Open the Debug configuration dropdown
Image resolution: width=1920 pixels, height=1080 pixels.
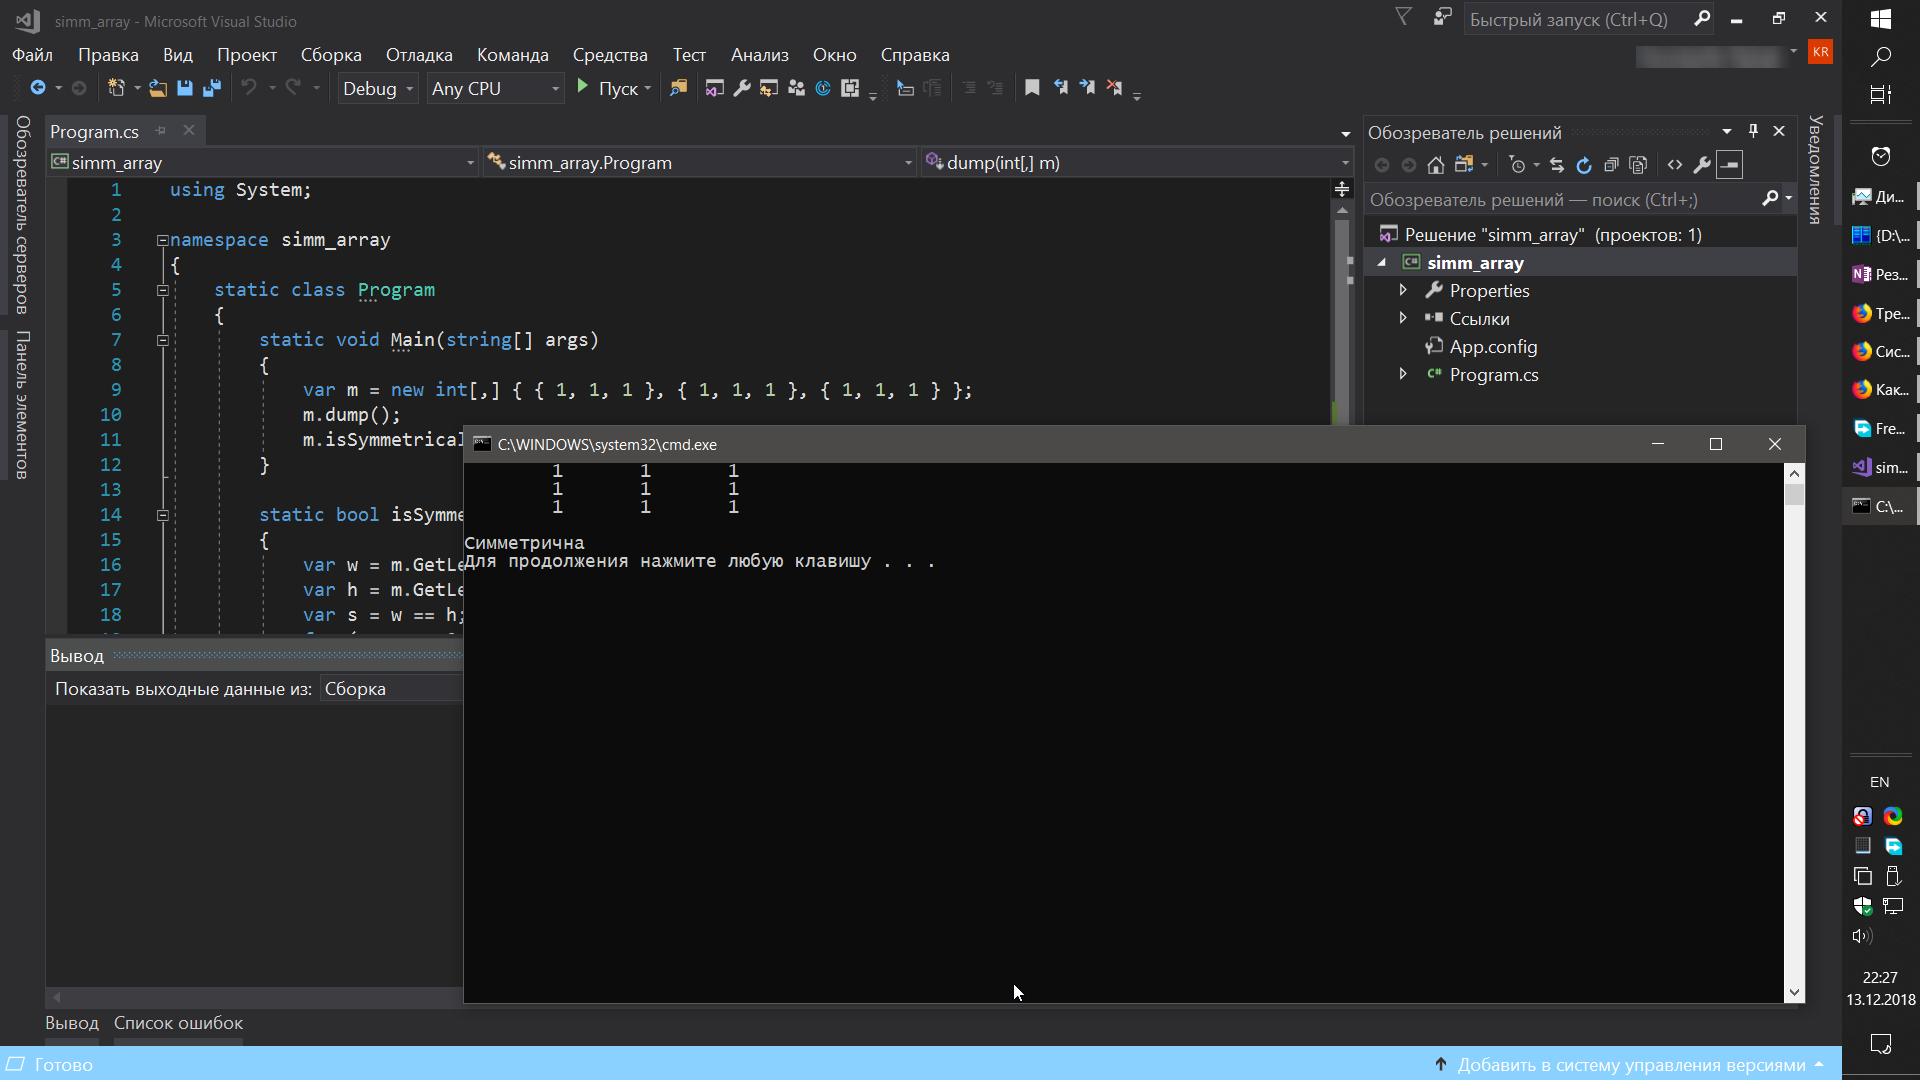378,88
